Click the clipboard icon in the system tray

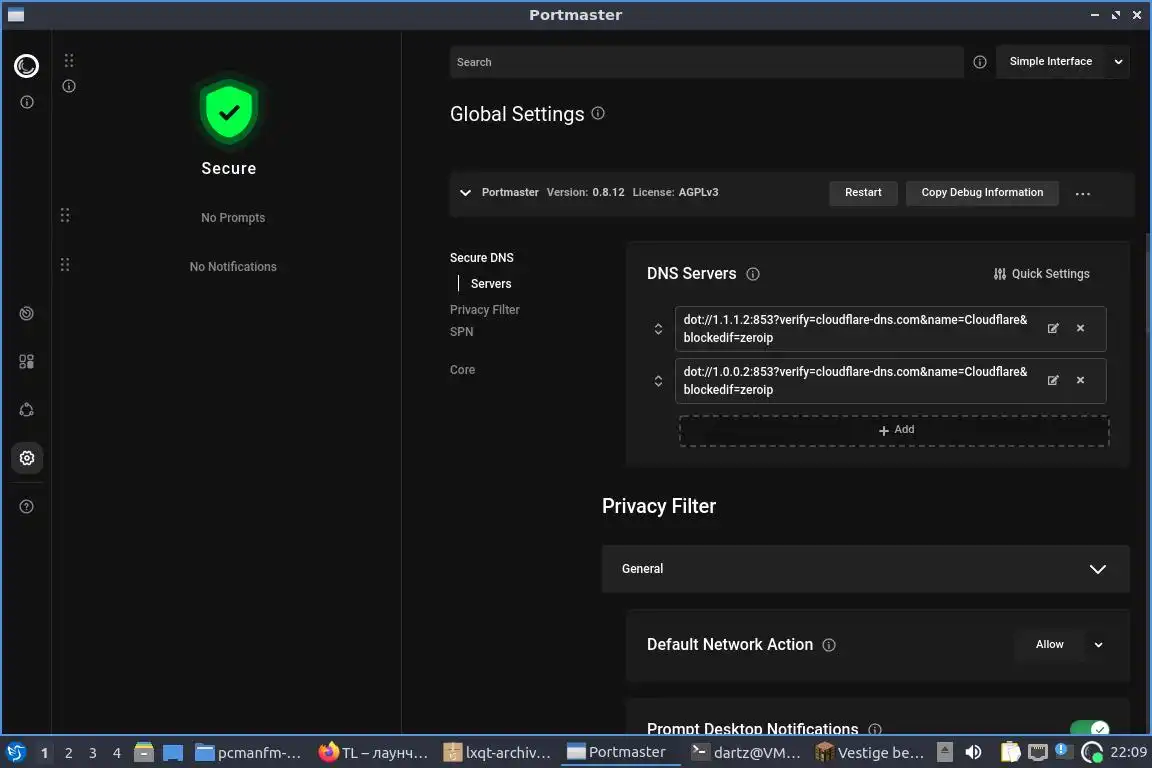[x=1010, y=753]
